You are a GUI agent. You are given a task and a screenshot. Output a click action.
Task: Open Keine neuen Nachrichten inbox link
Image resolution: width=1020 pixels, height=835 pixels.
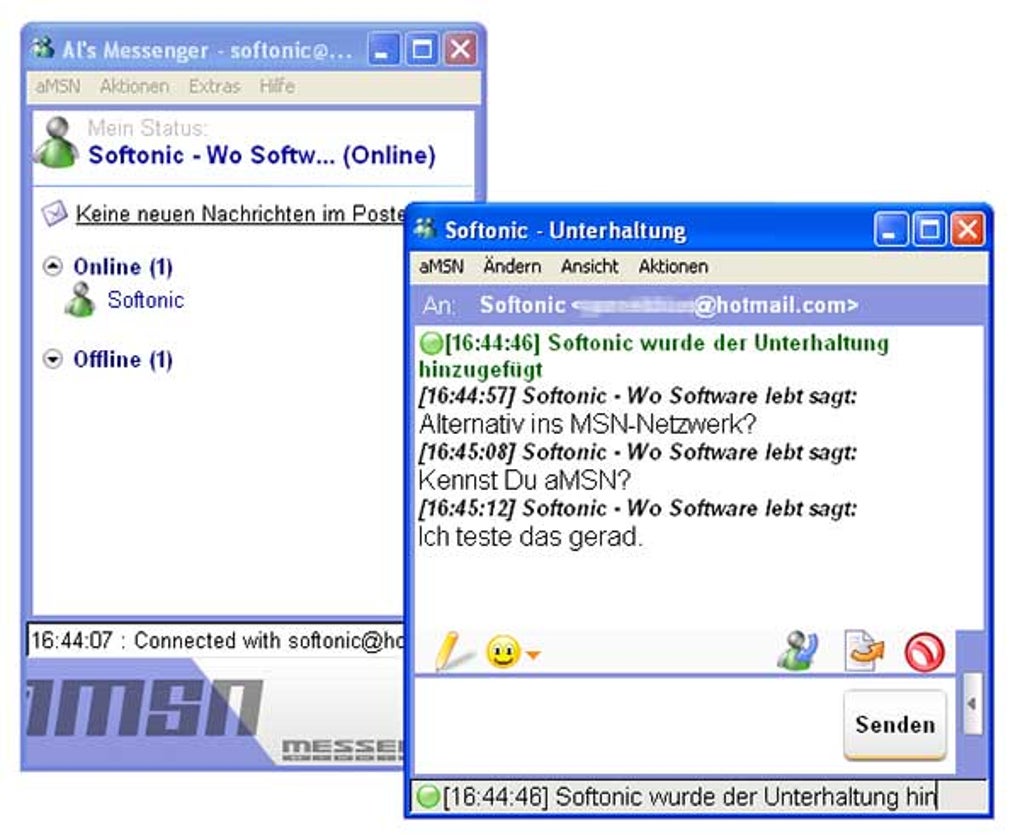click(x=239, y=214)
